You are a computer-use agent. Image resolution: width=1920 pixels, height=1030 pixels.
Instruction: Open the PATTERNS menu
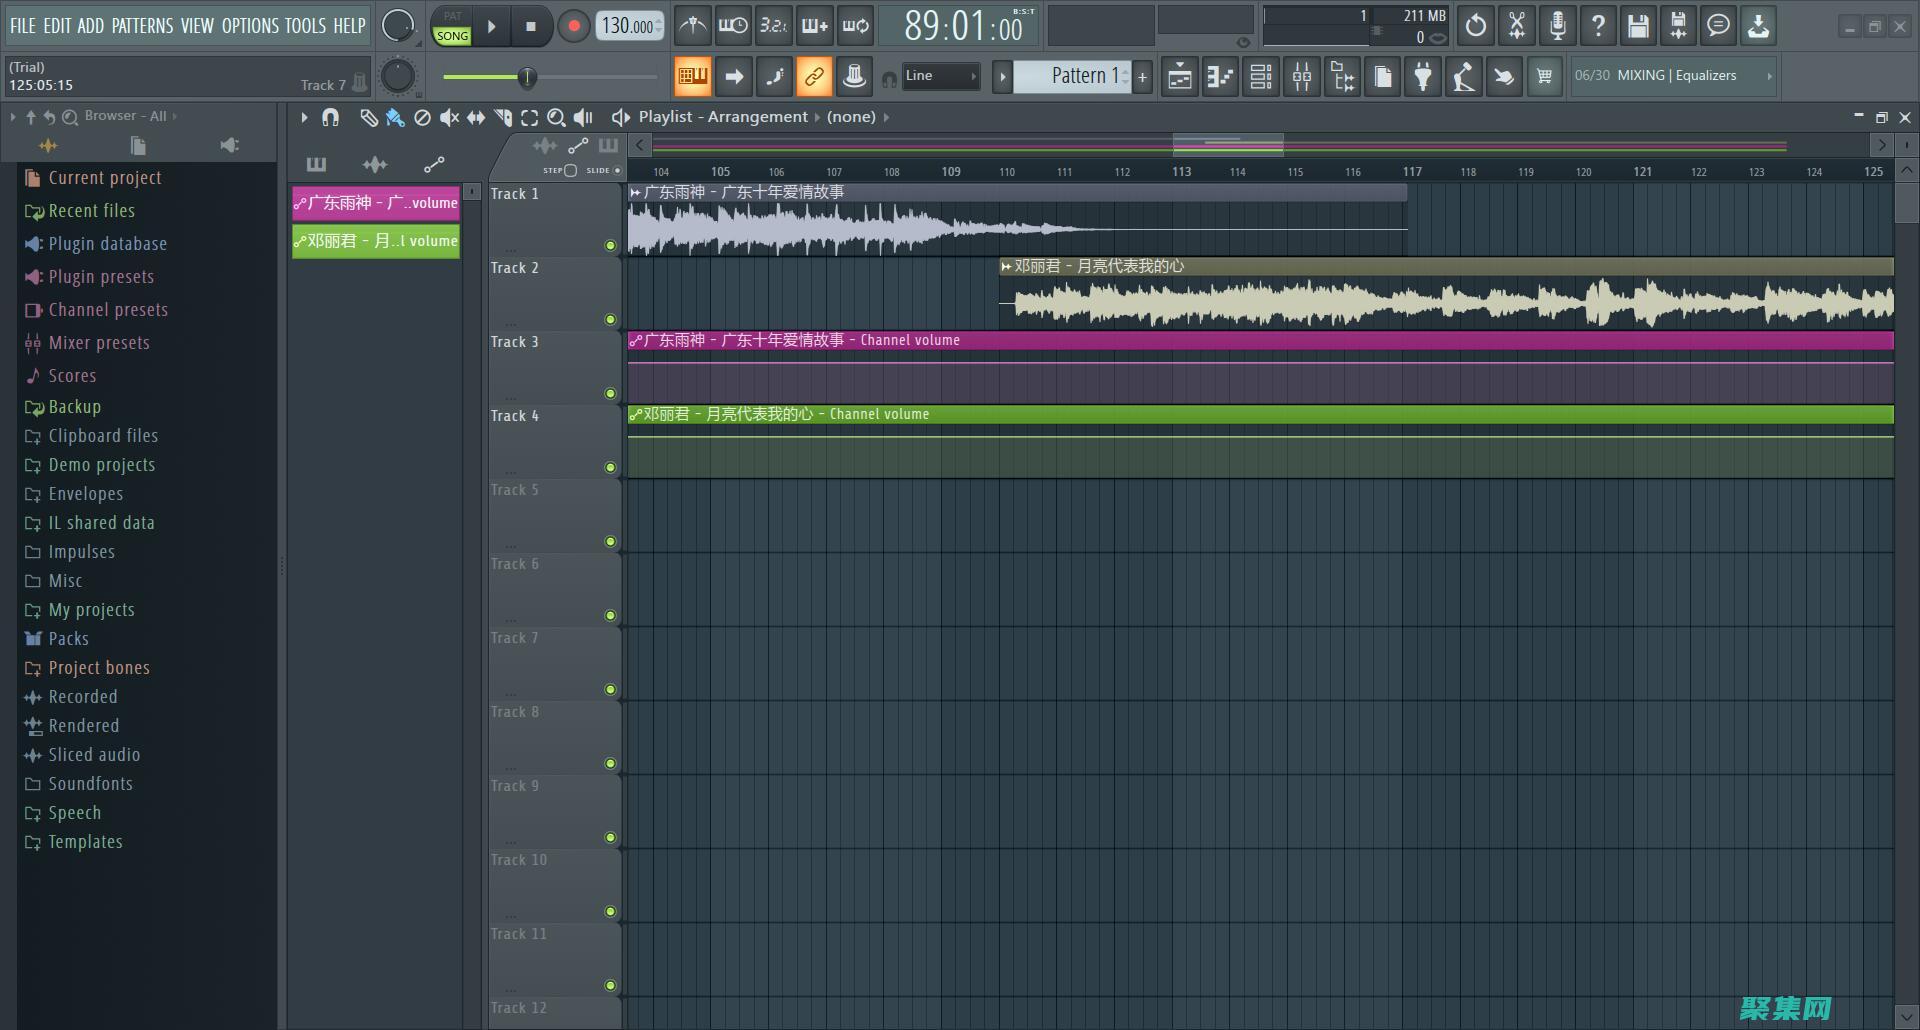(x=142, y=26)
